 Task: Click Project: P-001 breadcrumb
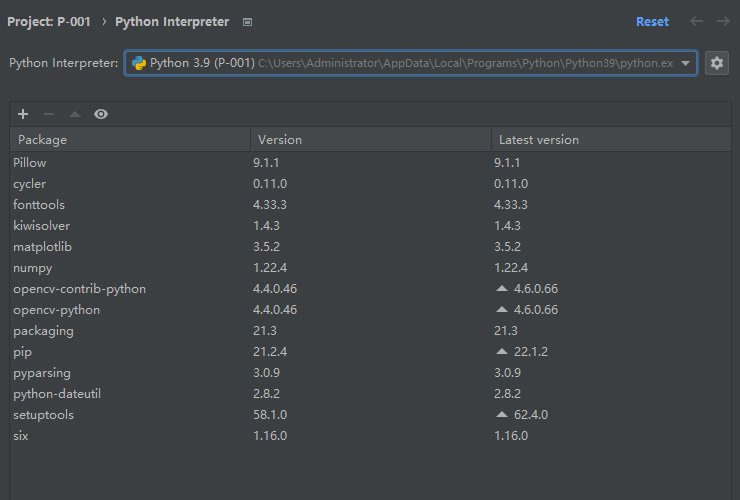pos(49,22)
